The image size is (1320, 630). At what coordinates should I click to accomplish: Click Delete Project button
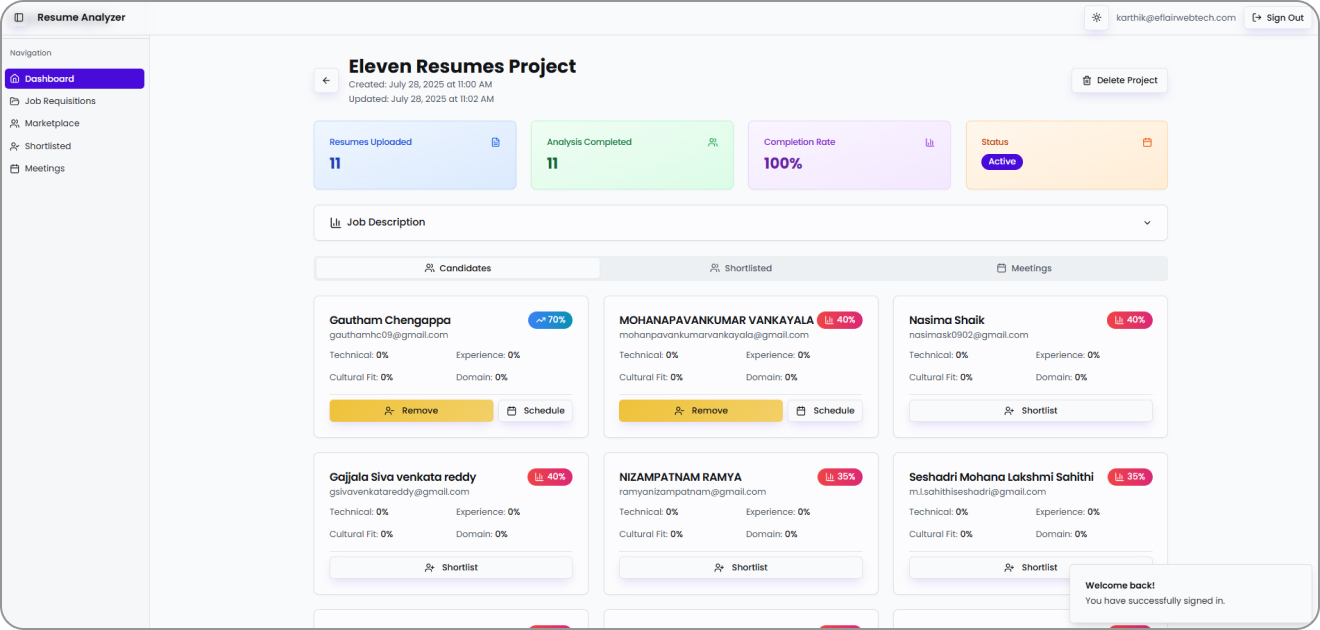tap(1119, 81)
